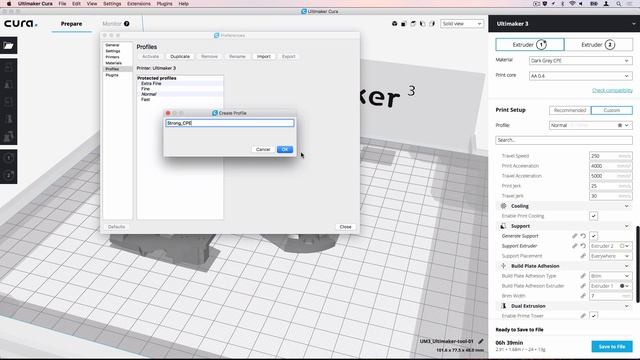
Task: Reset Generate Support with the revert arrow
Action: point(583,236)
